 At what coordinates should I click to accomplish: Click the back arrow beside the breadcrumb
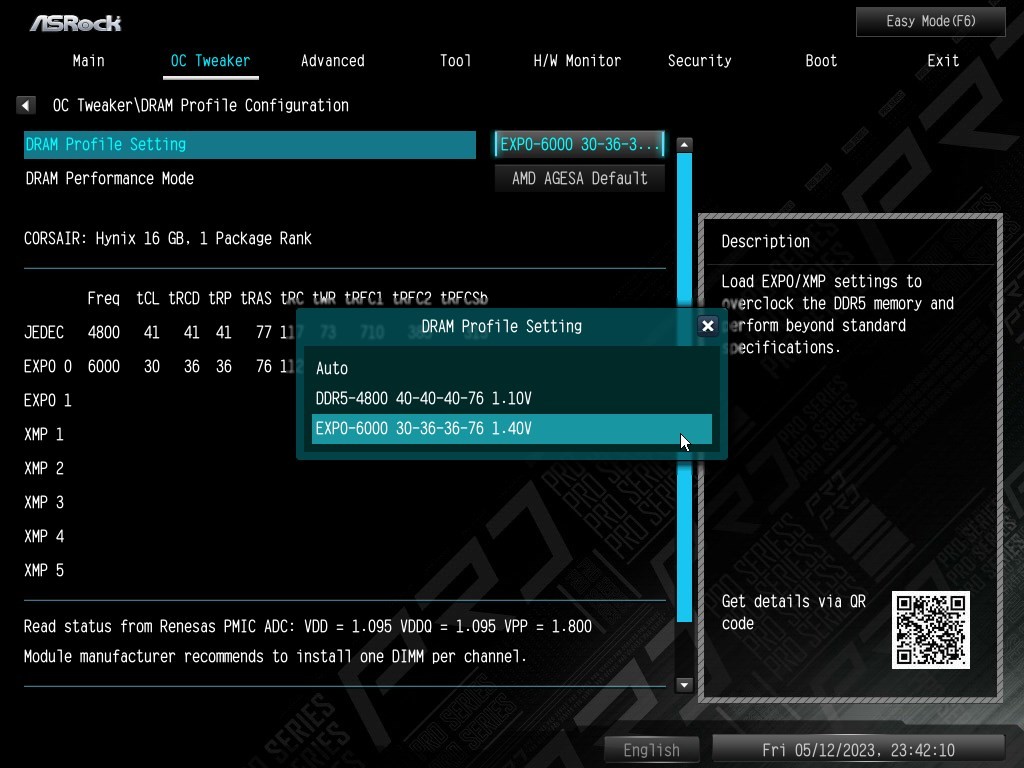(27, 105)
